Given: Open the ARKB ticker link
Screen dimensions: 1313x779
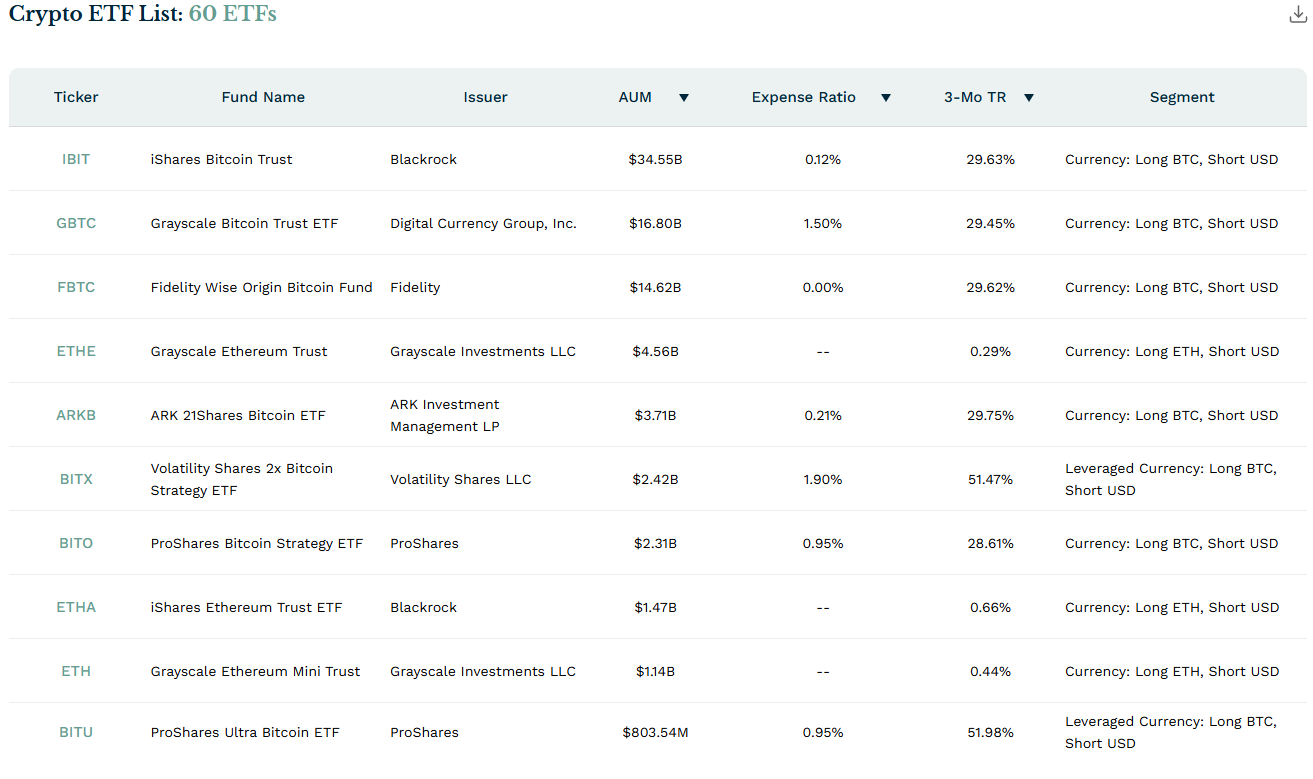Looking at the screenshot, I should [x=76, y=415].
